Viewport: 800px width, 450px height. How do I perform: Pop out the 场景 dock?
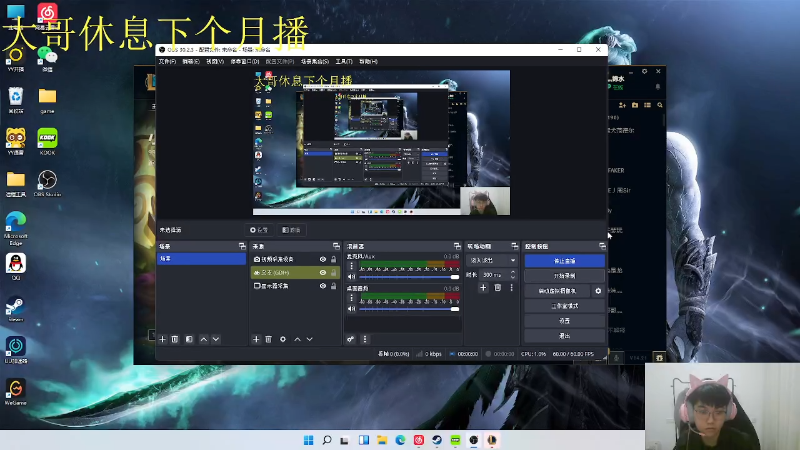click(242, 246)
